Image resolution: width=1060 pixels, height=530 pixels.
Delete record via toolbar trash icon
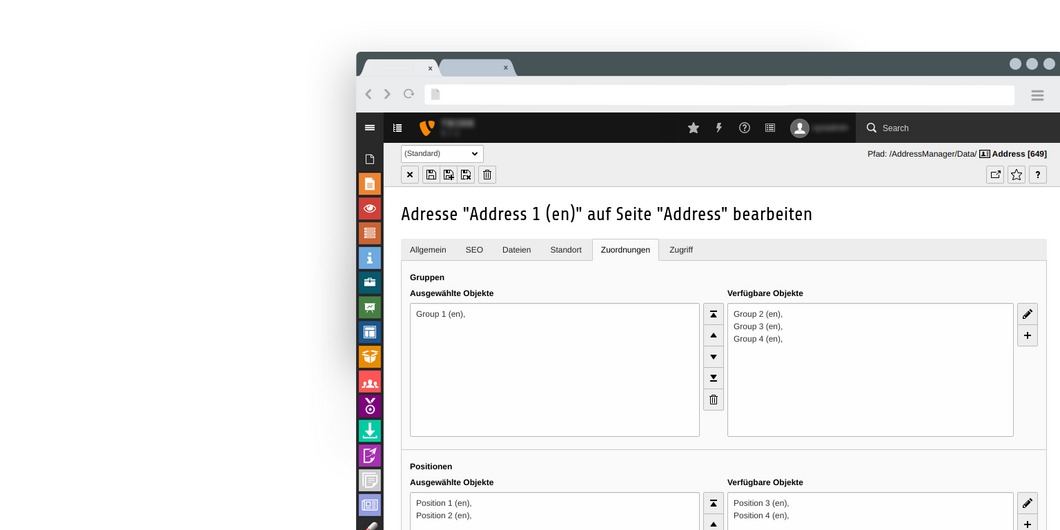pyautogui.click(x=487, y=174)
